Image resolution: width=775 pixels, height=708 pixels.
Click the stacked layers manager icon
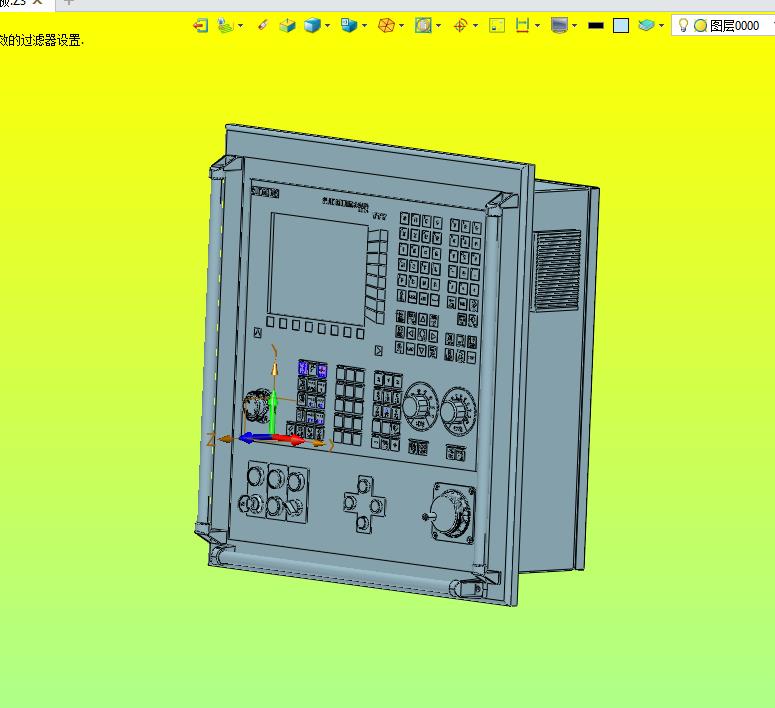[x=646, y=25]
